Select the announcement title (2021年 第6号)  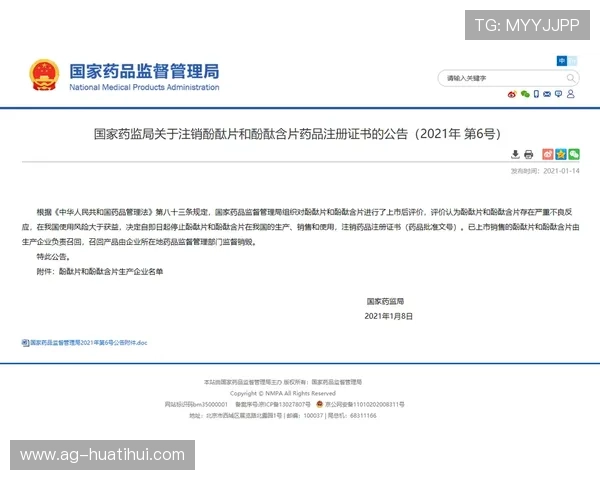tap(297, 134)
